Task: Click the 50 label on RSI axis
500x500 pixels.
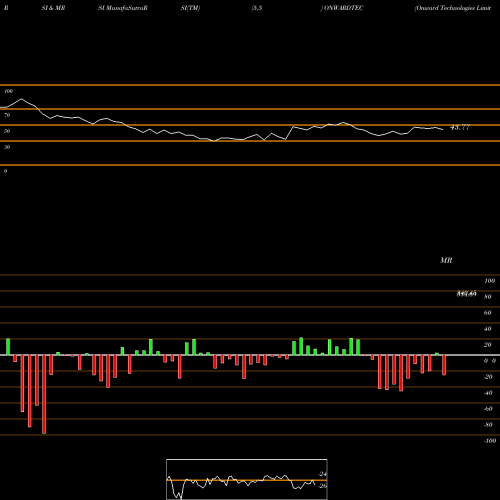Action: tap(7, 131)
